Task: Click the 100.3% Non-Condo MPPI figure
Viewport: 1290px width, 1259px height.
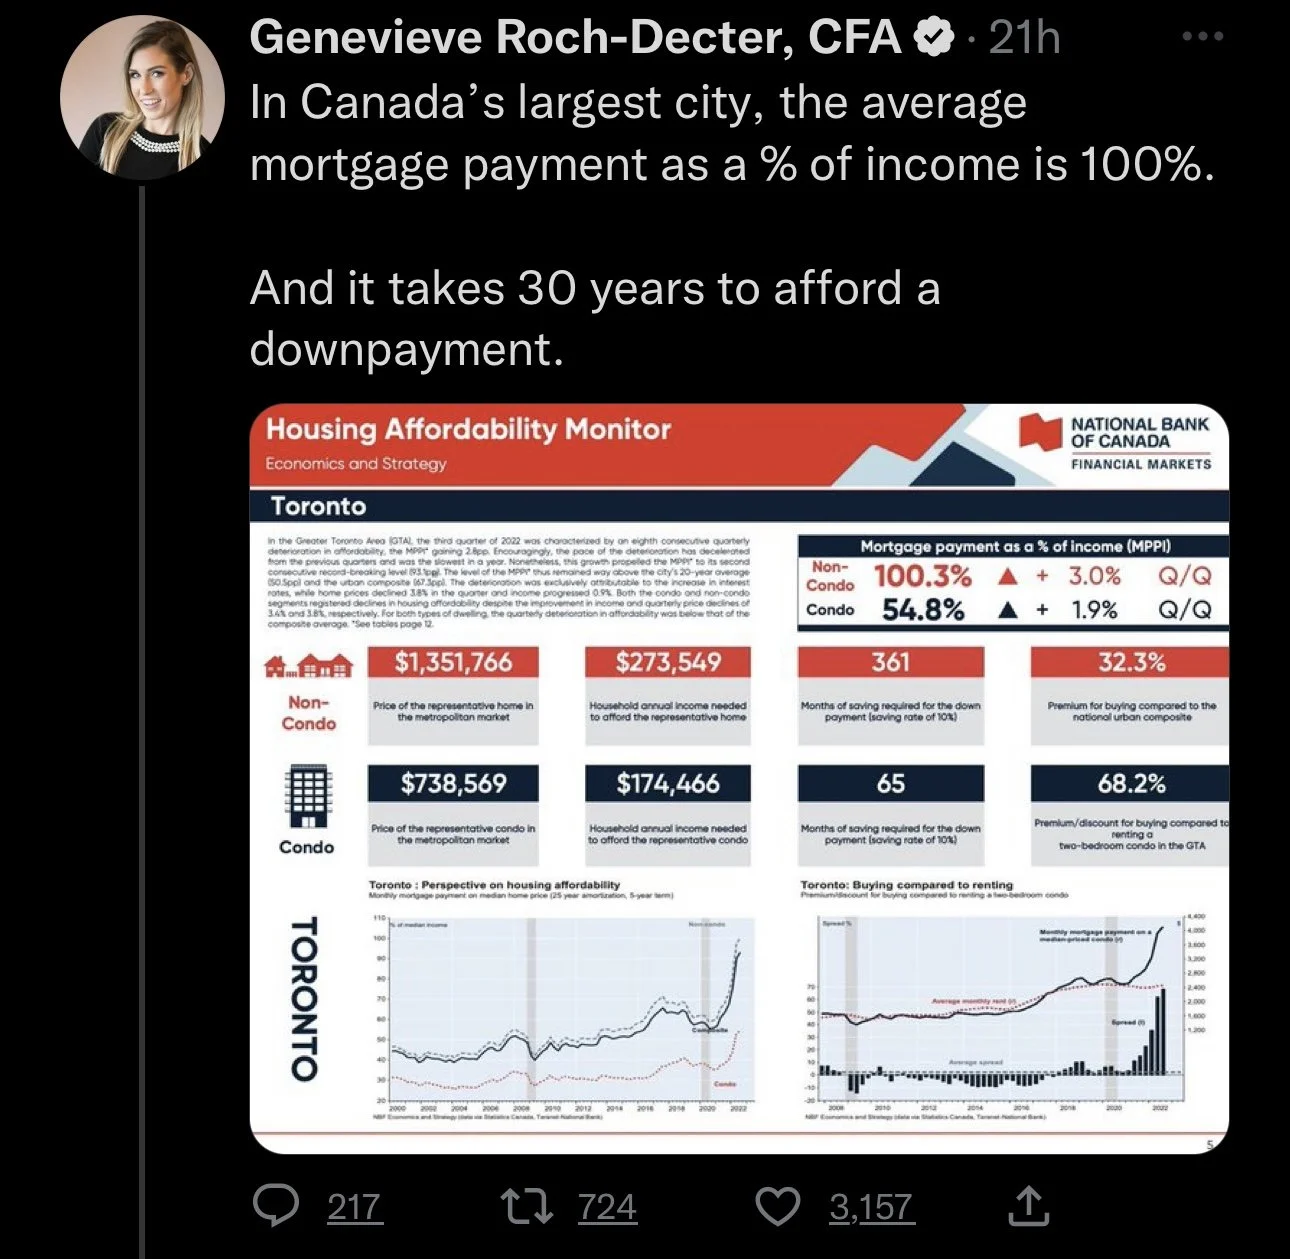Action: pos(922,577)
